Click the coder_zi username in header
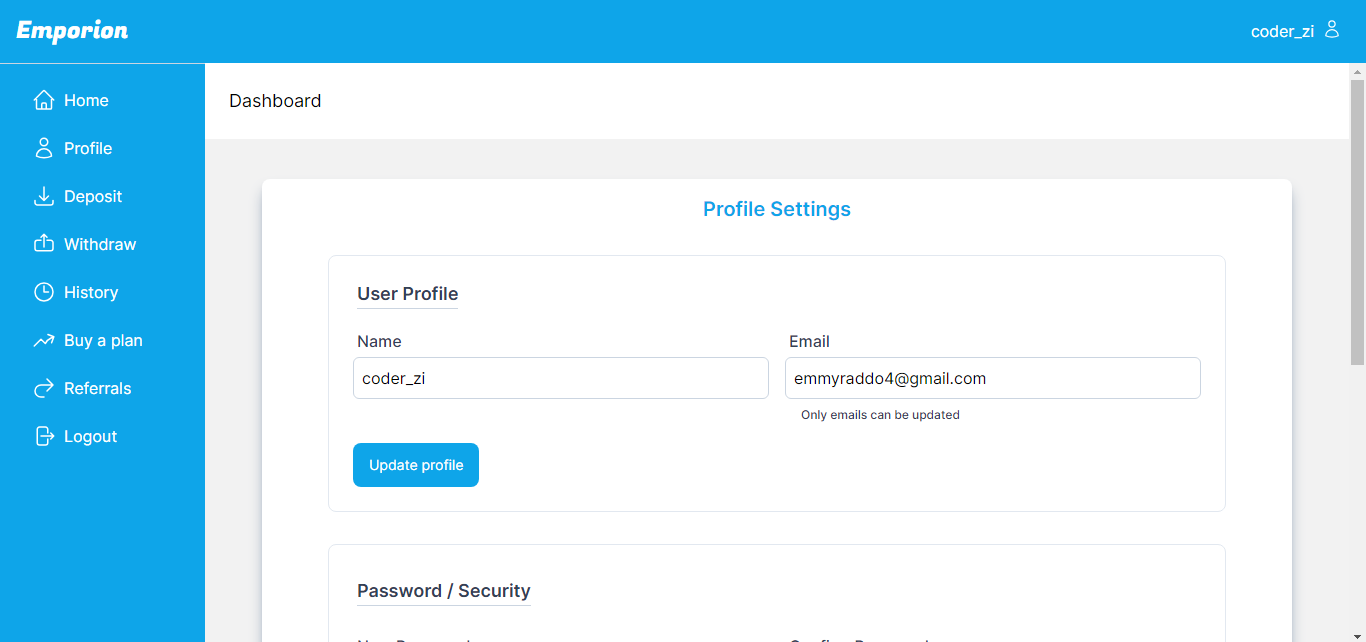The width and height of the screenshot is (1366, 642). tap(1282, 31)
